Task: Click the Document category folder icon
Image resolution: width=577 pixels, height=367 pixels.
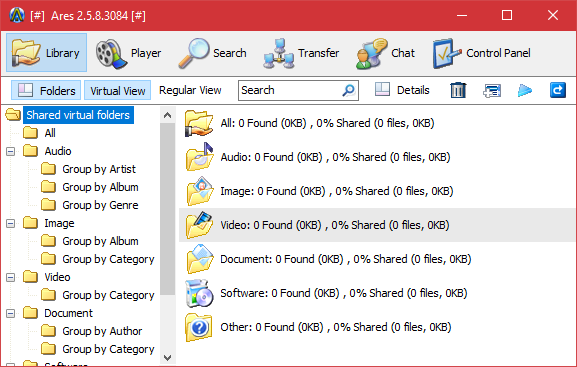Action: click(199, 259)
